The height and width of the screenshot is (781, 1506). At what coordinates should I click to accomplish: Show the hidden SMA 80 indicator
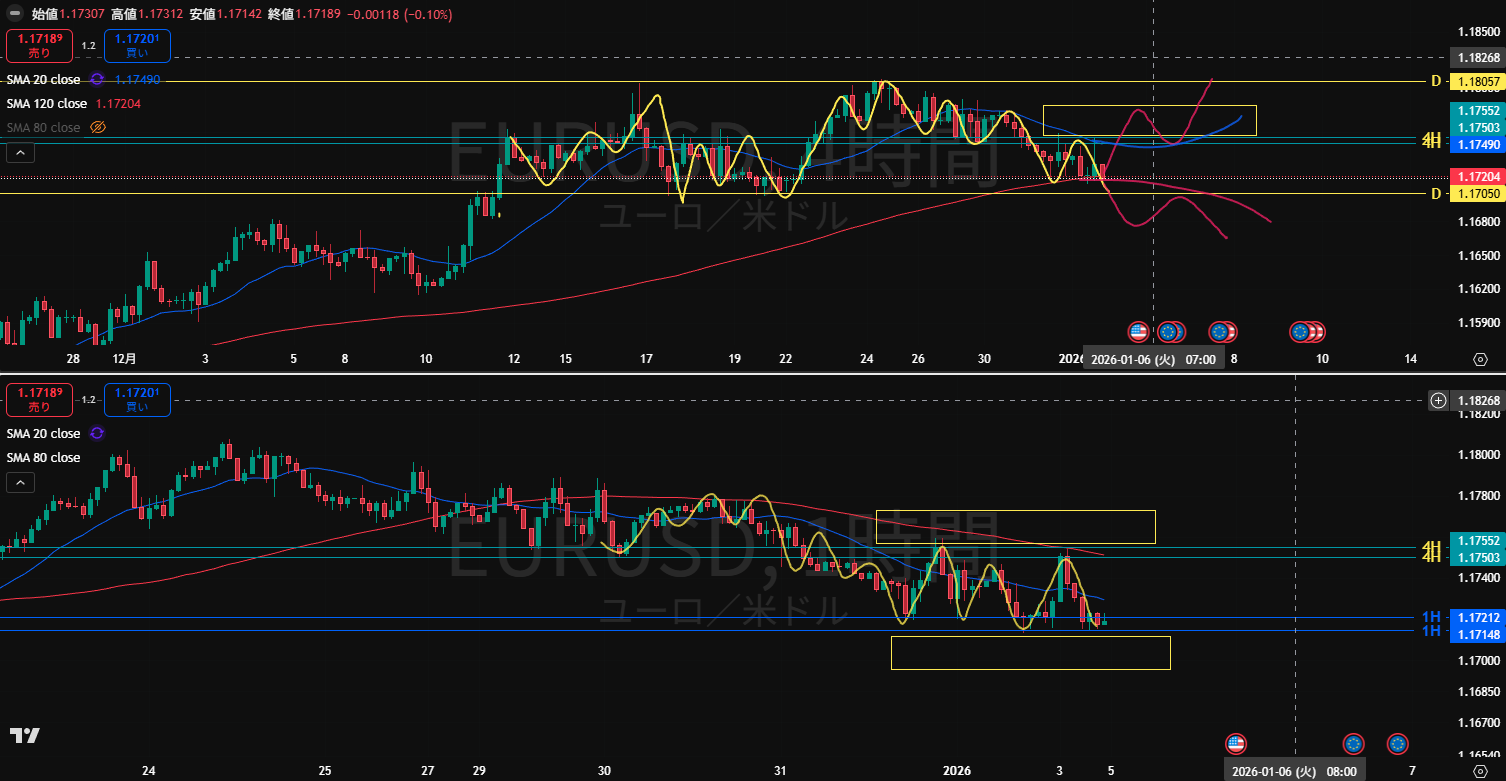98,127
